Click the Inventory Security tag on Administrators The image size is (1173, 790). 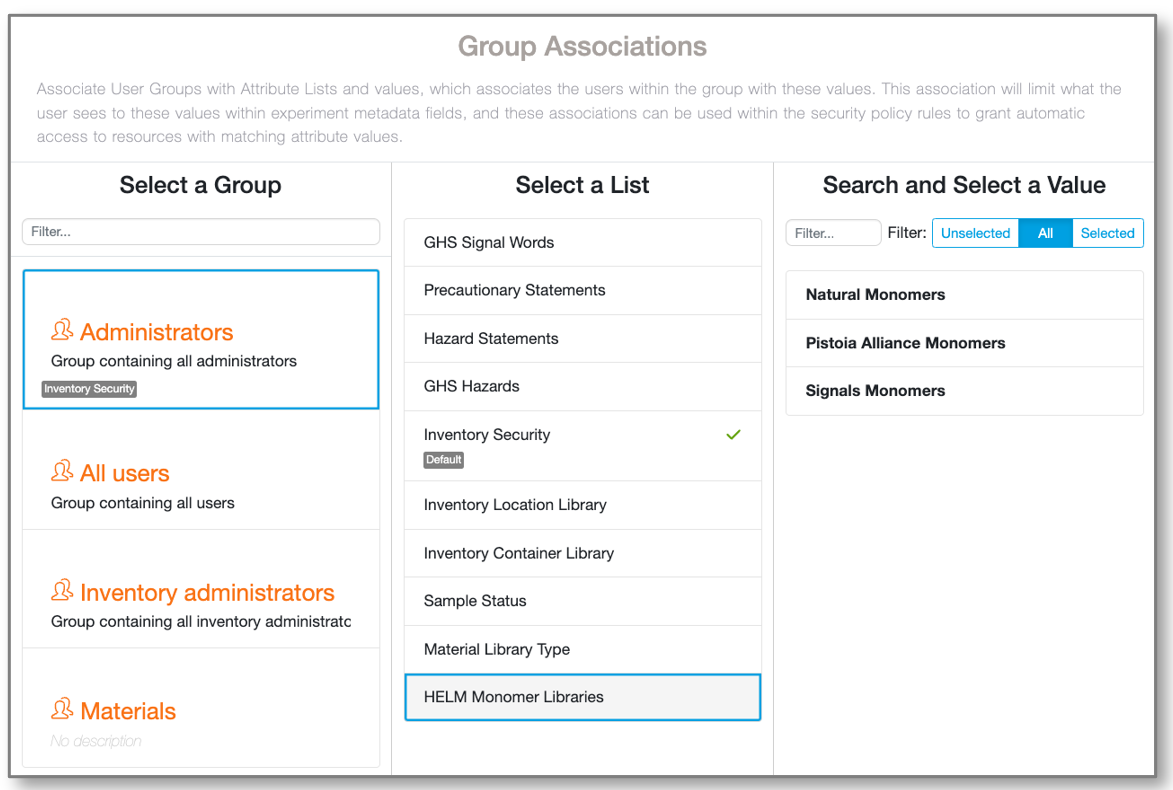[x=89, y=389]
